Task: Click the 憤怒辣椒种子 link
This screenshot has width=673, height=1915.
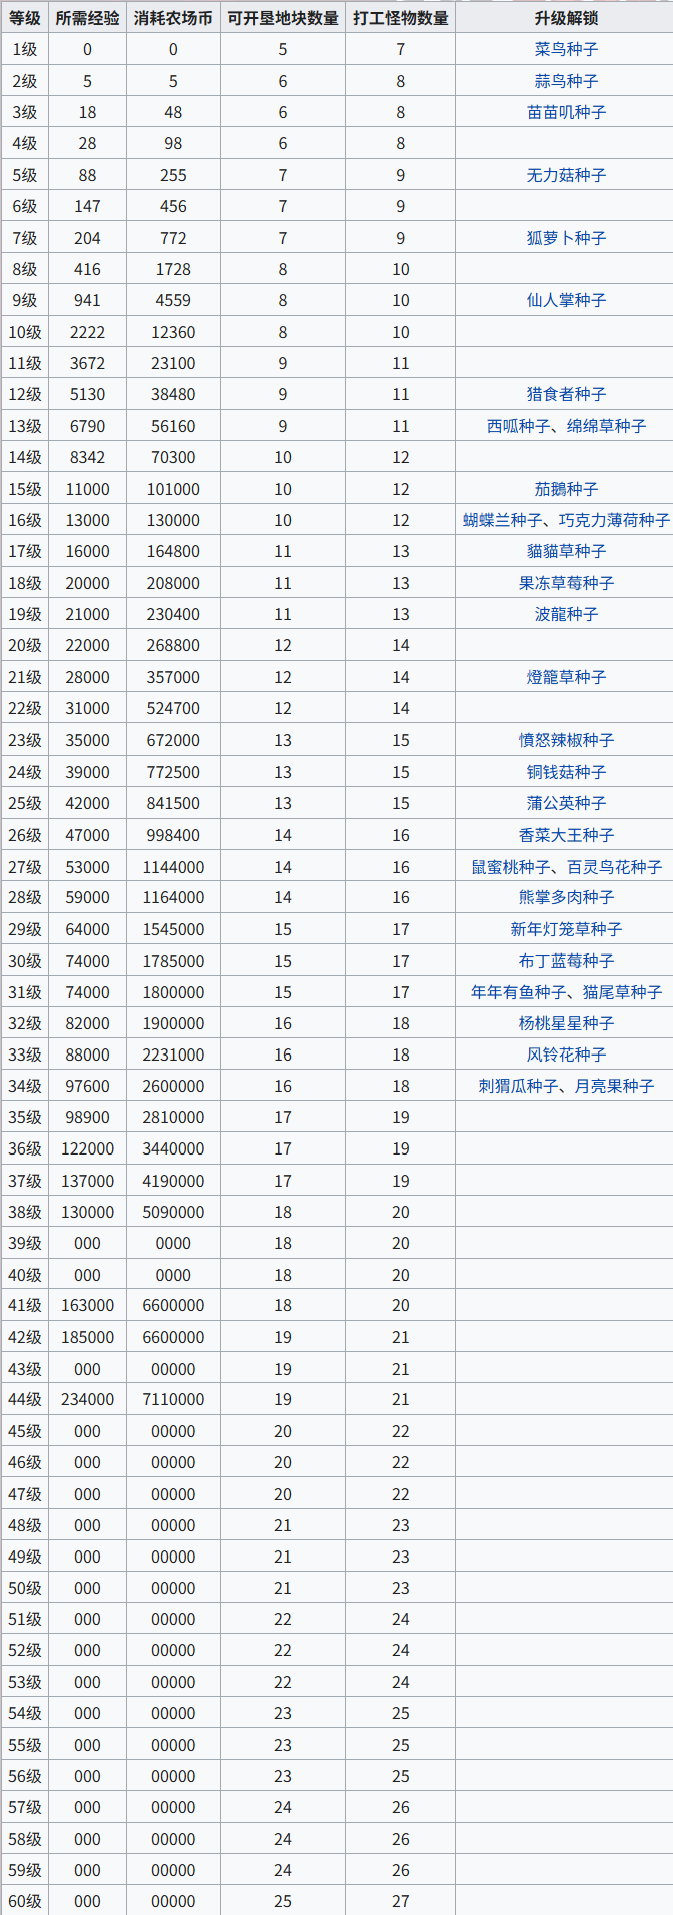Action: tap(566, 740)
